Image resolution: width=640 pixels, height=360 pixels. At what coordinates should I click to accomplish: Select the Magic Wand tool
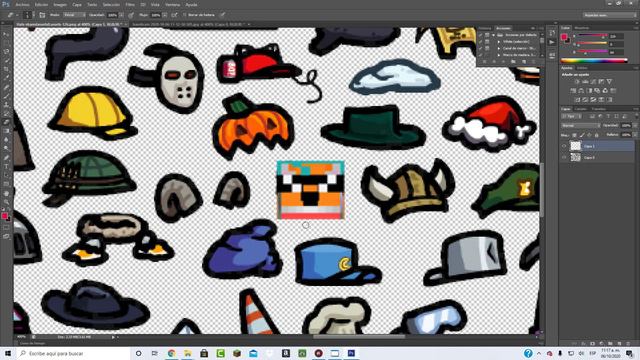coord(6,60)
